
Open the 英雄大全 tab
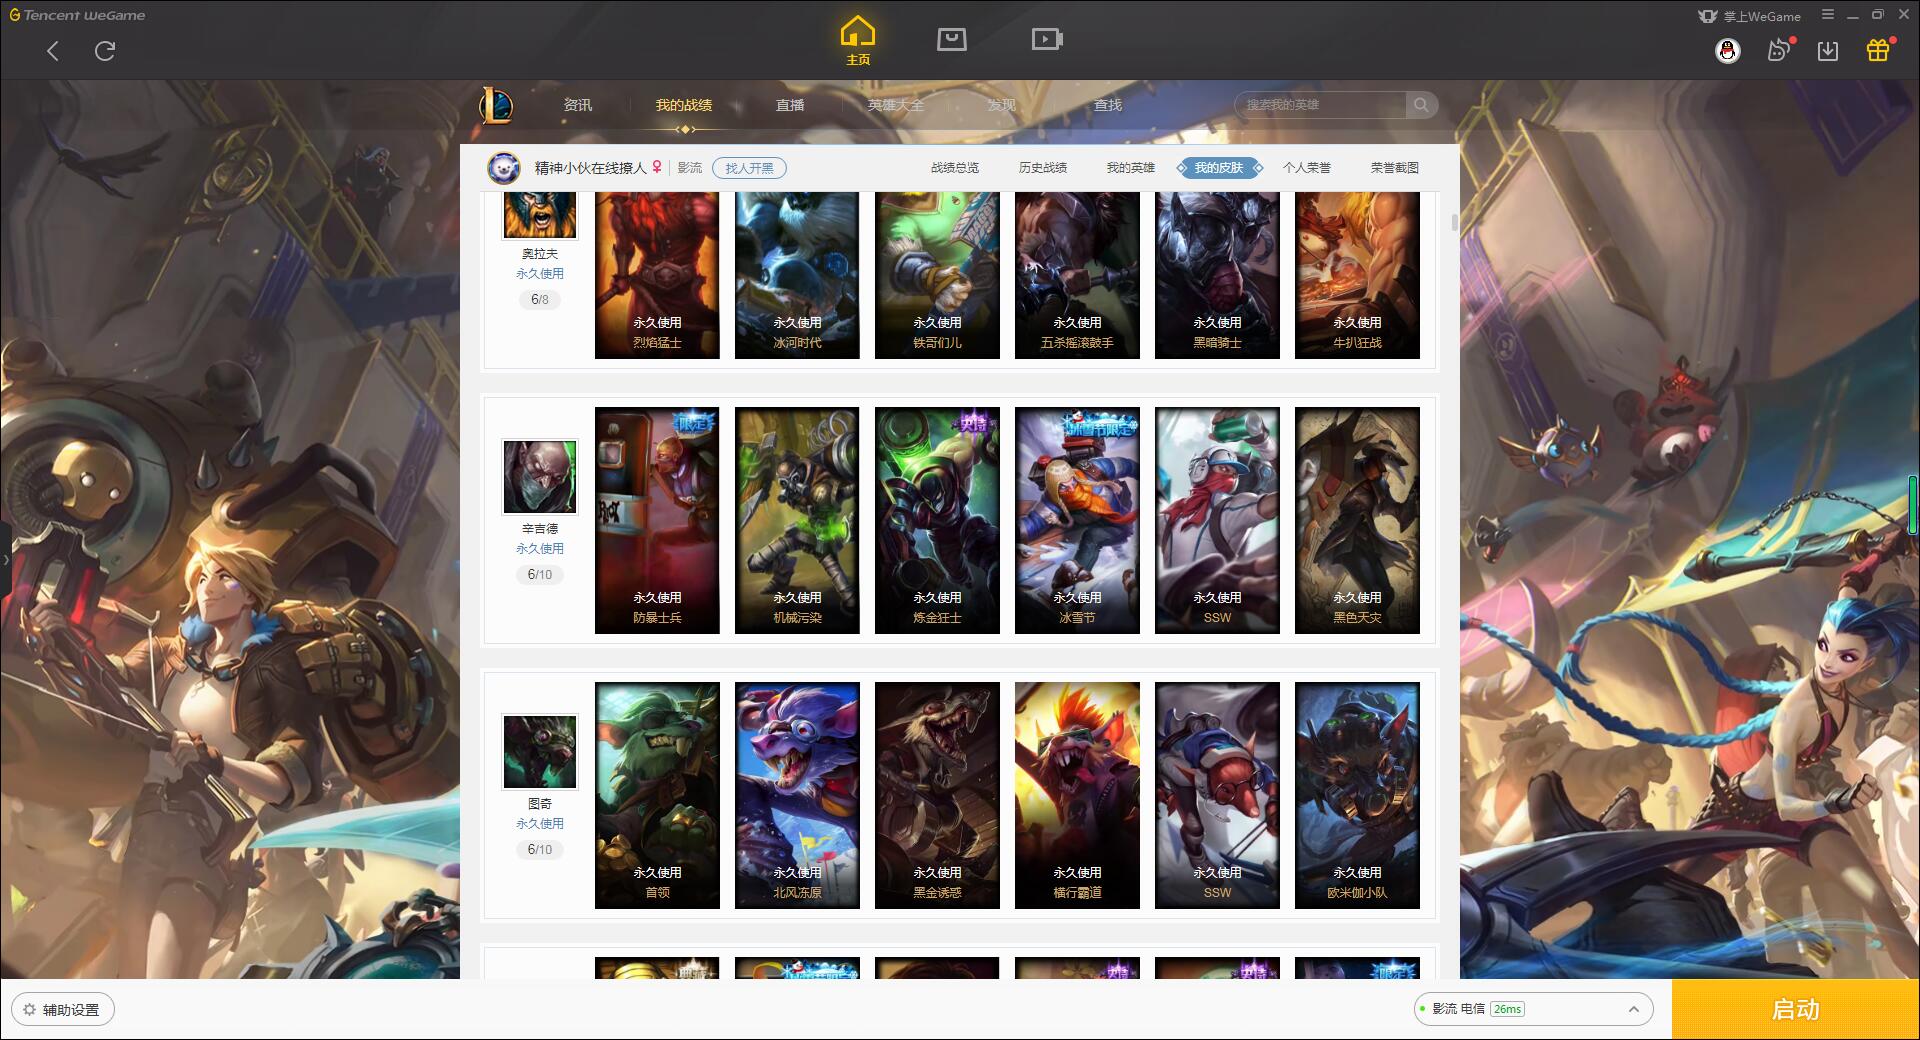point(896,105)
